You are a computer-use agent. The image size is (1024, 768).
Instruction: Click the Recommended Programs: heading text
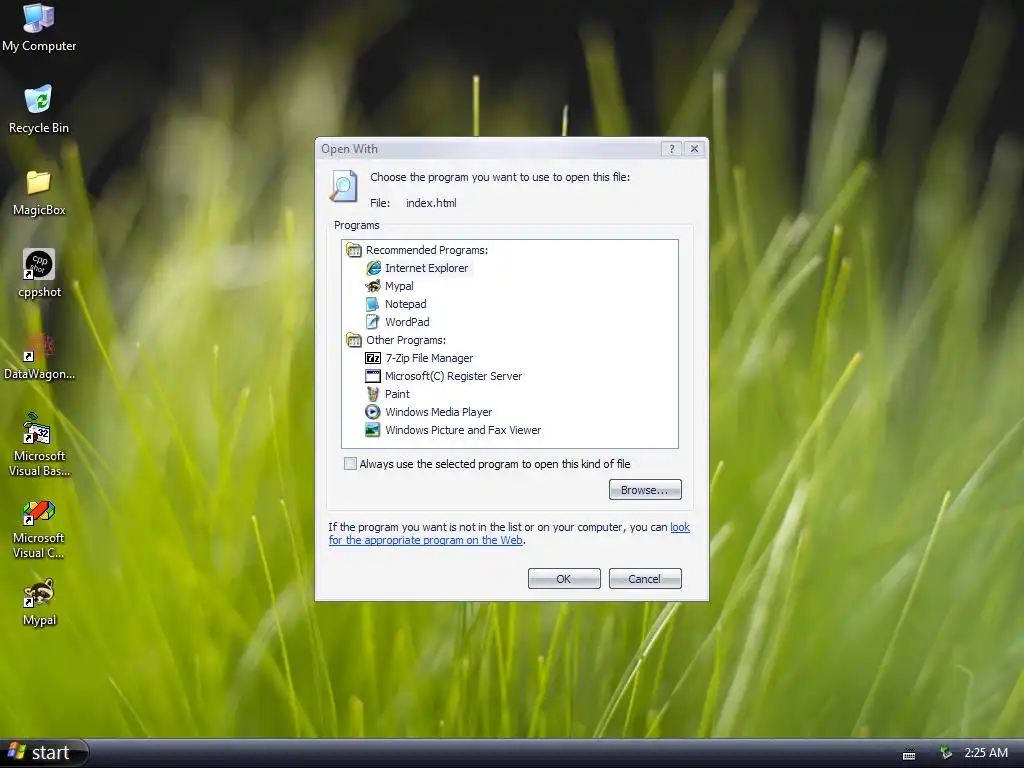426,250
